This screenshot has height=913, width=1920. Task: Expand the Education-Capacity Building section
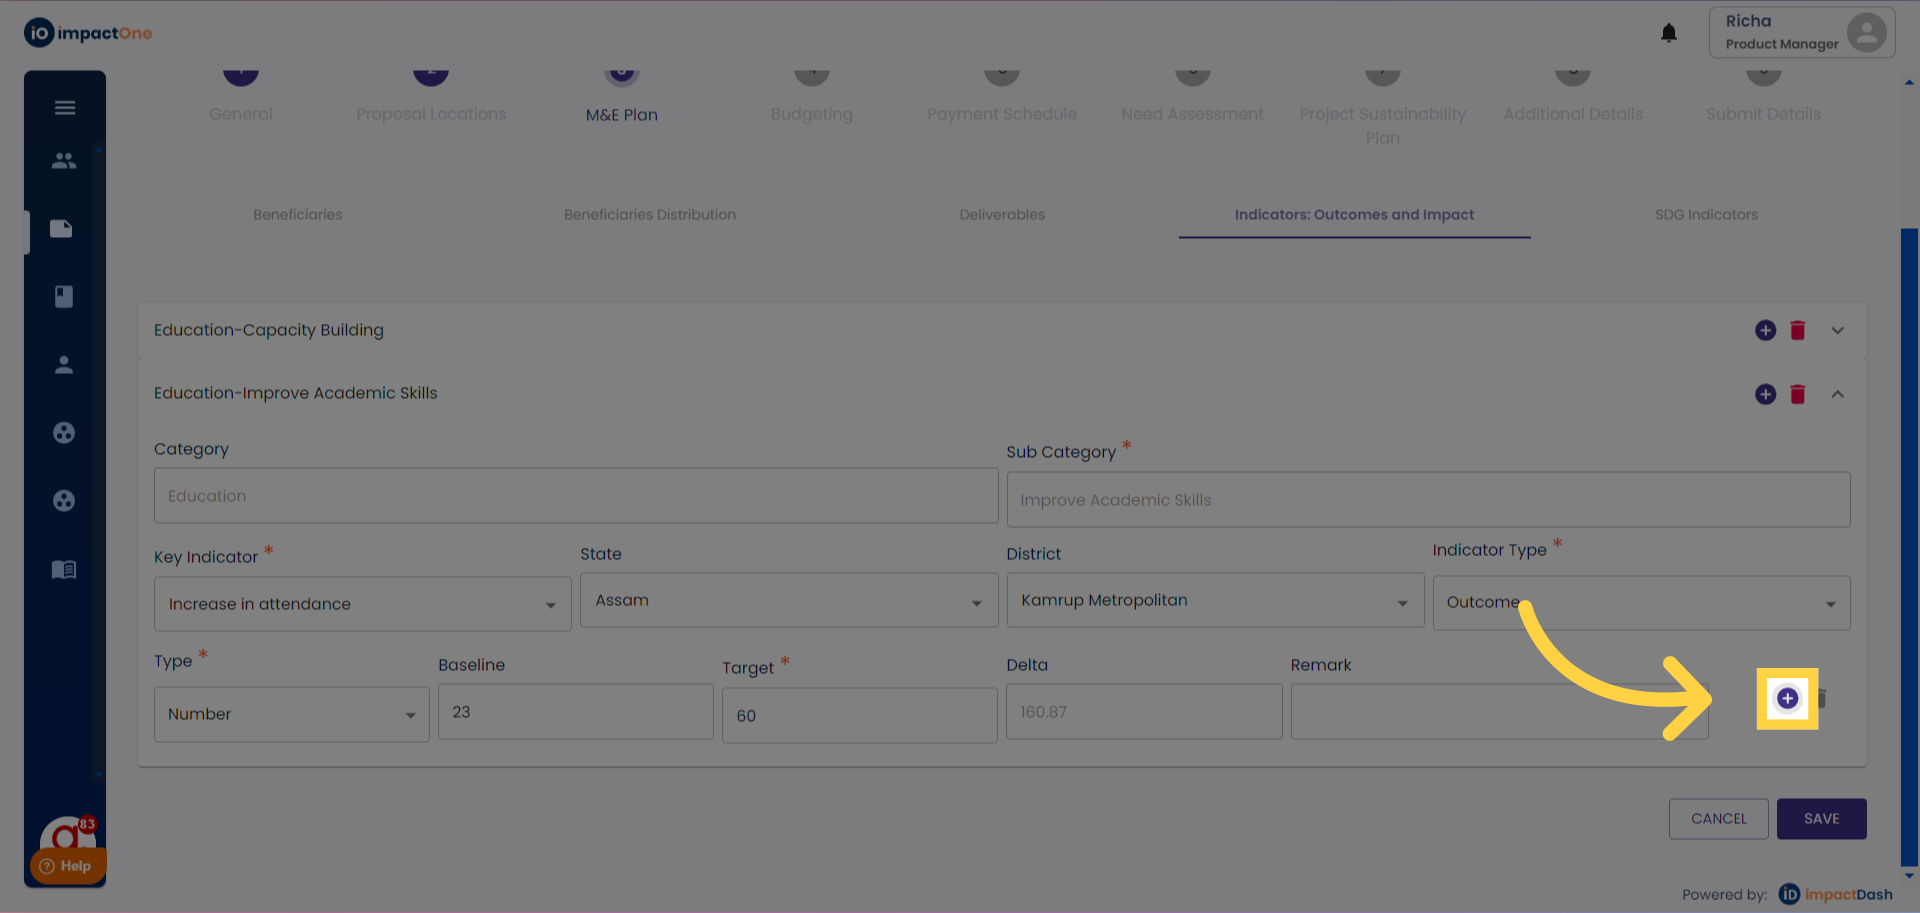pyautogui.click(x=1837, y=330)
